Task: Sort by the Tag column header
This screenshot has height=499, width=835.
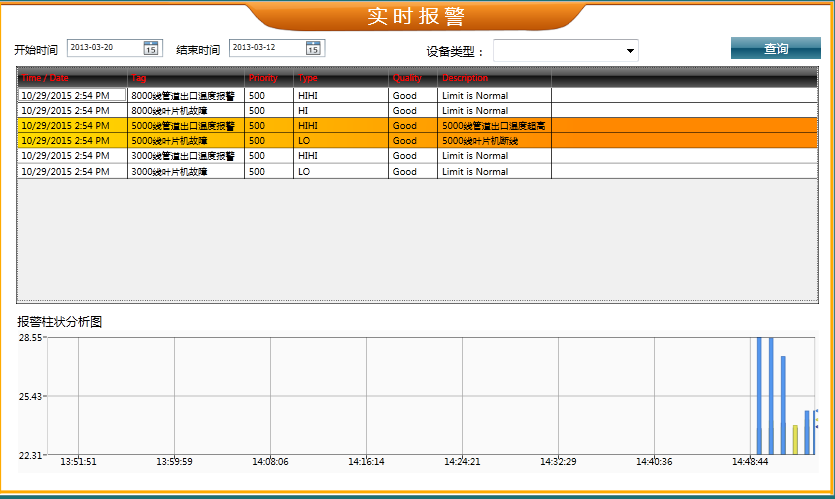Action: pos(185,78)
